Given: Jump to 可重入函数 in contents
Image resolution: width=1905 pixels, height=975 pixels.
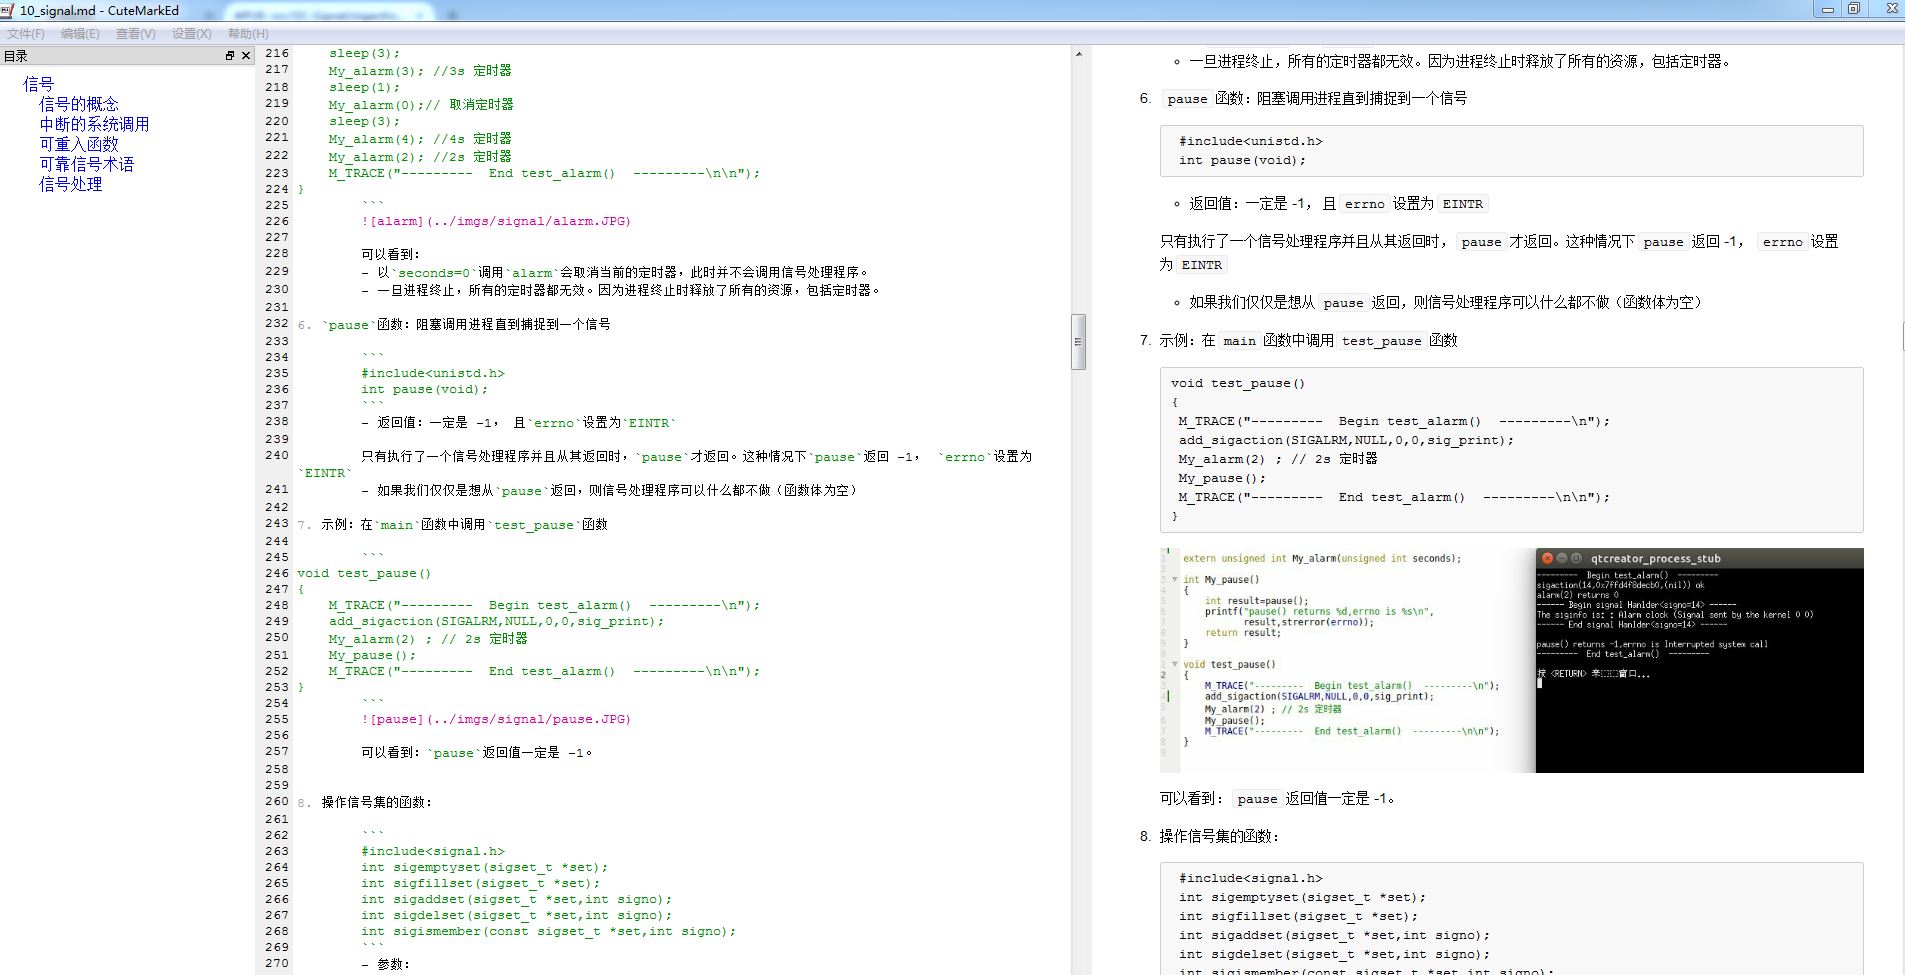Looking at the screenshot, I should click(79, 144).
